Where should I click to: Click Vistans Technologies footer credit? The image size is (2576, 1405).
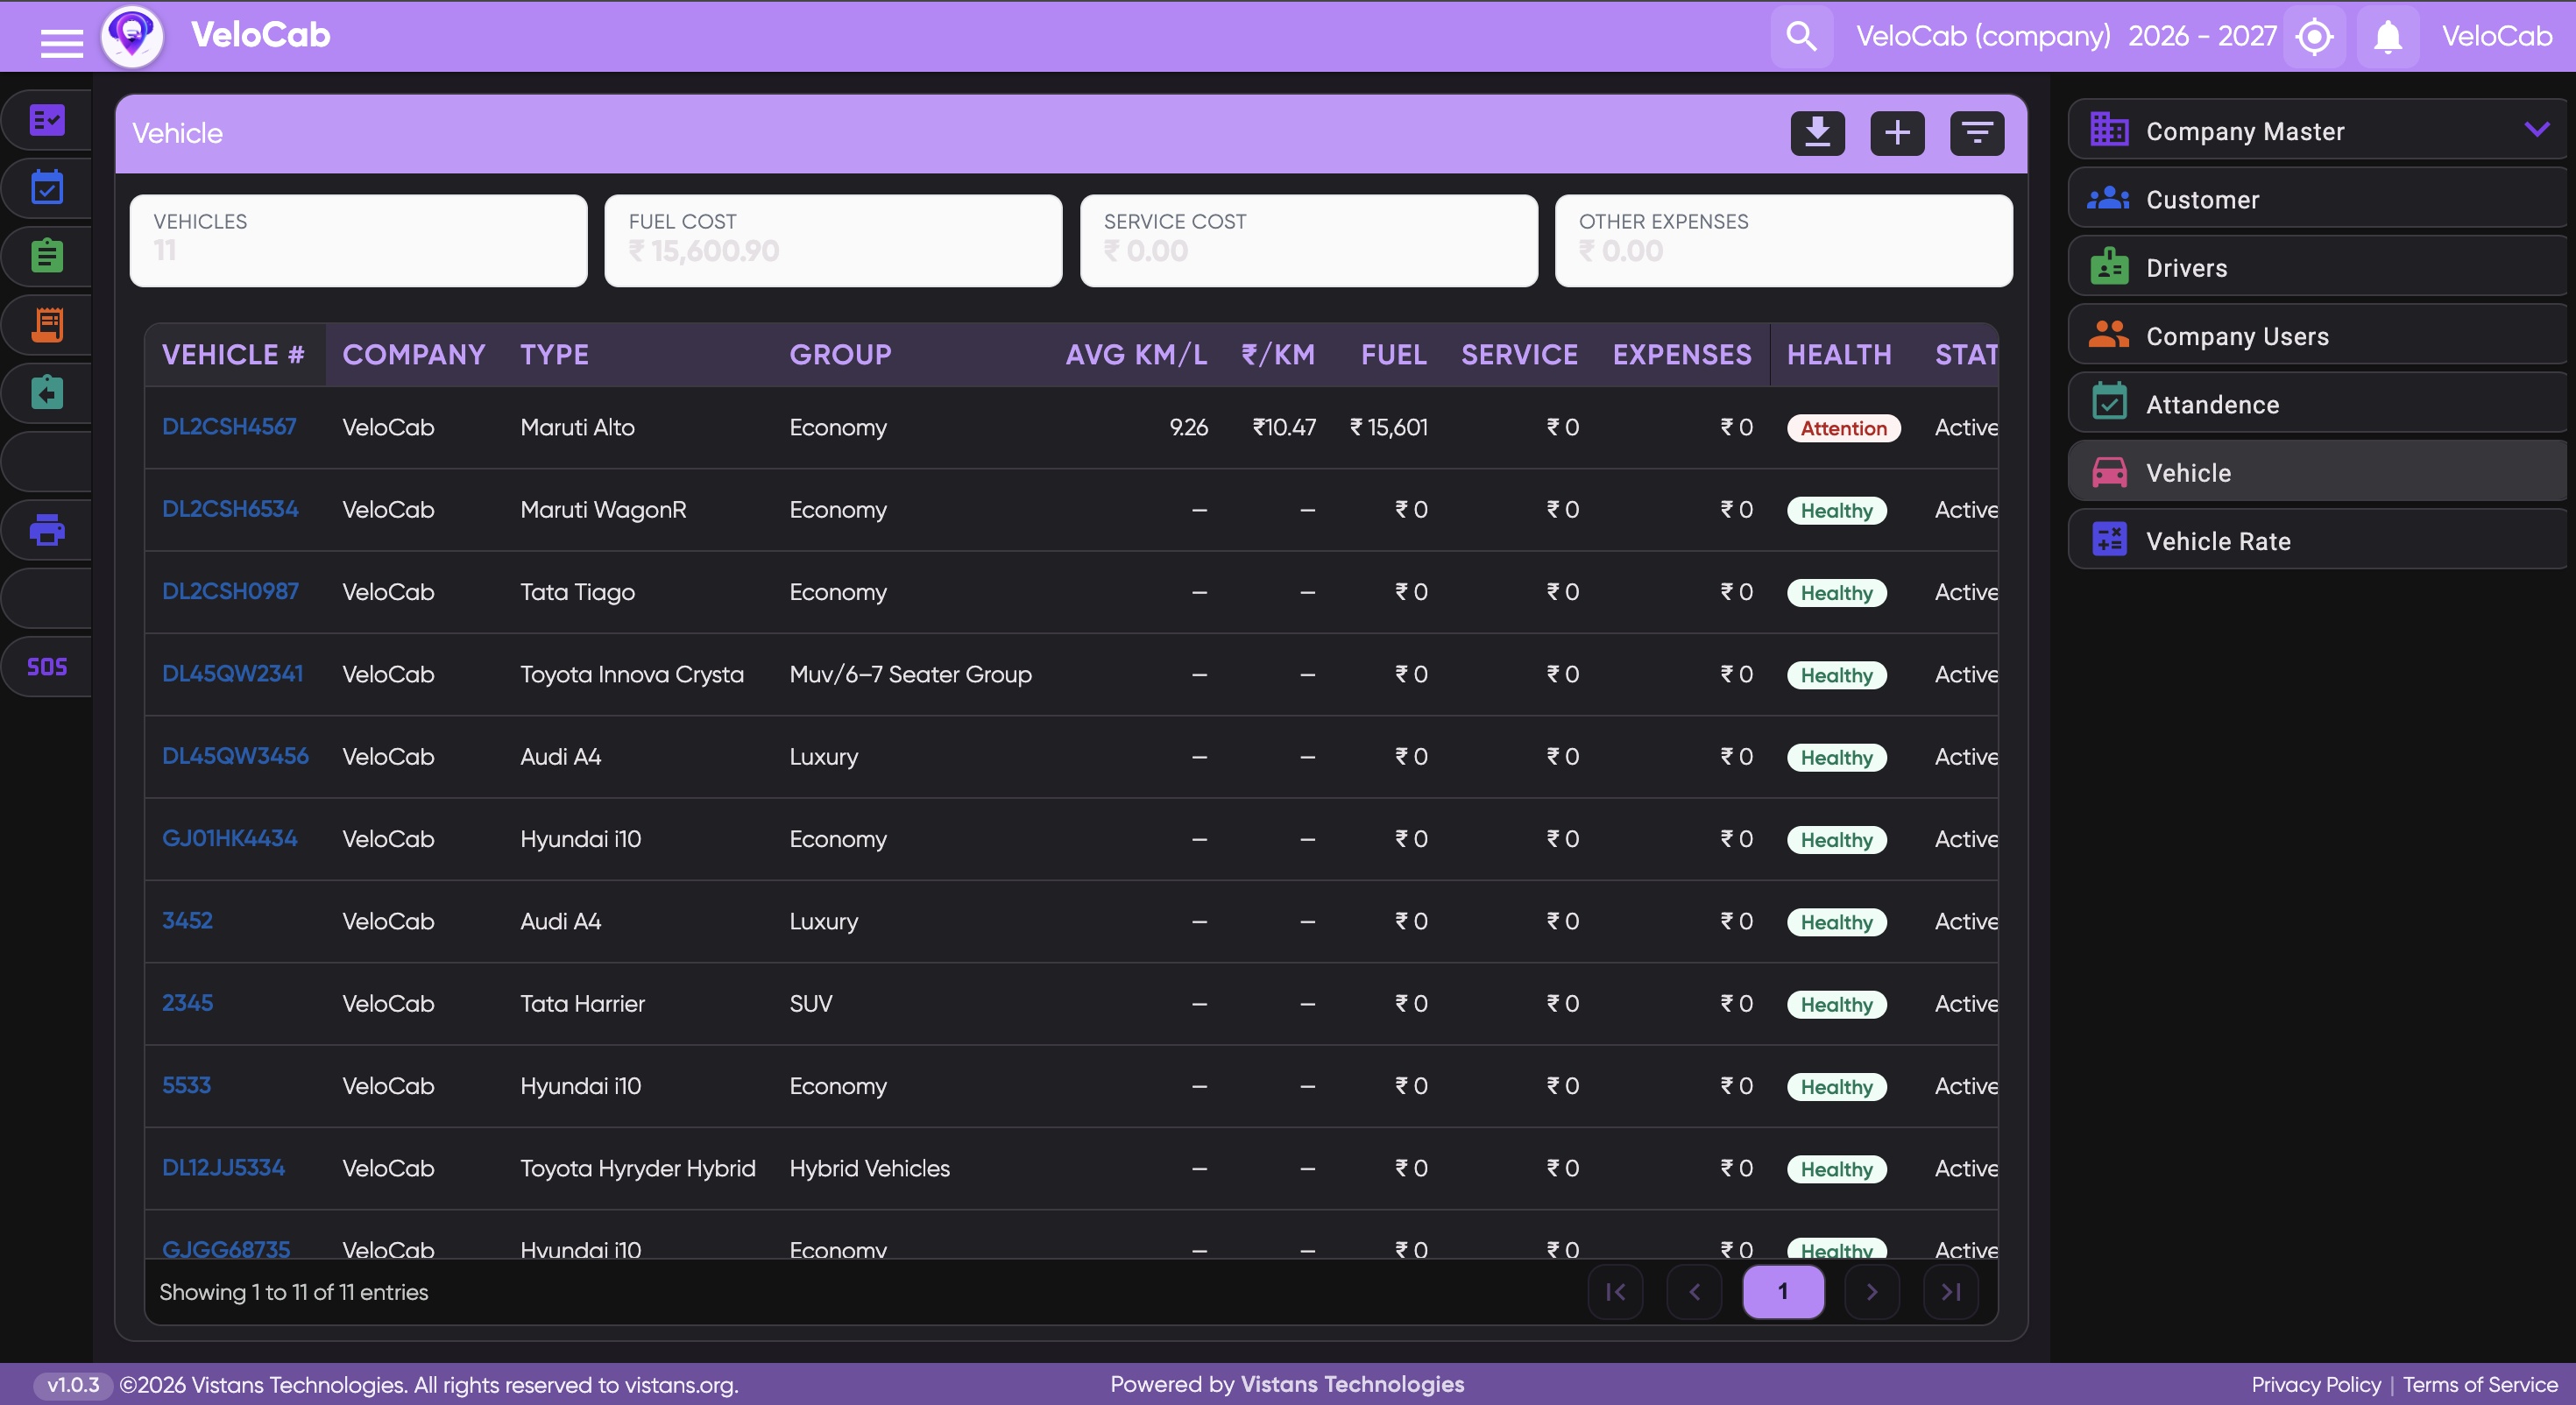(1352, 1384)
